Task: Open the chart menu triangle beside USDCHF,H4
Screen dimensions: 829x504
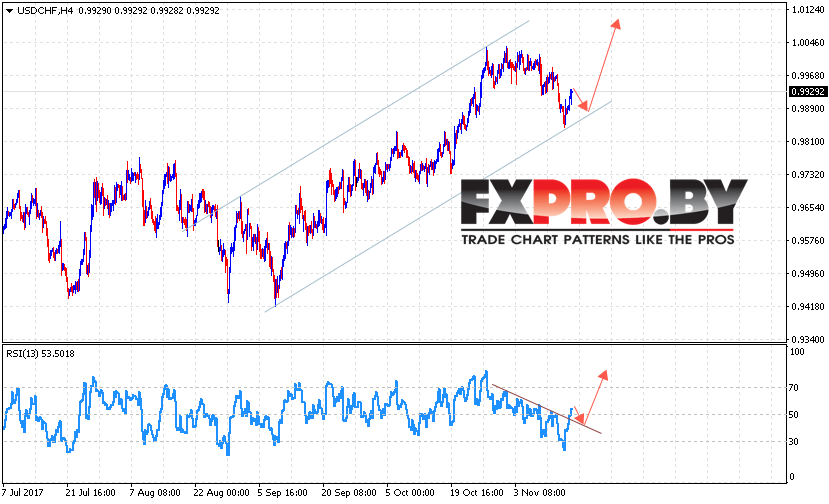Action: coord(9,11)
